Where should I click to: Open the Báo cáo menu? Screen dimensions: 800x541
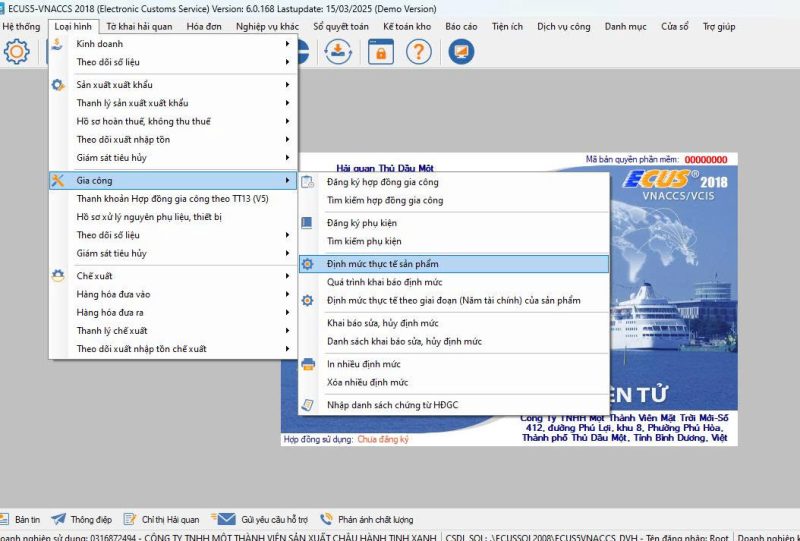pos(461,27)
